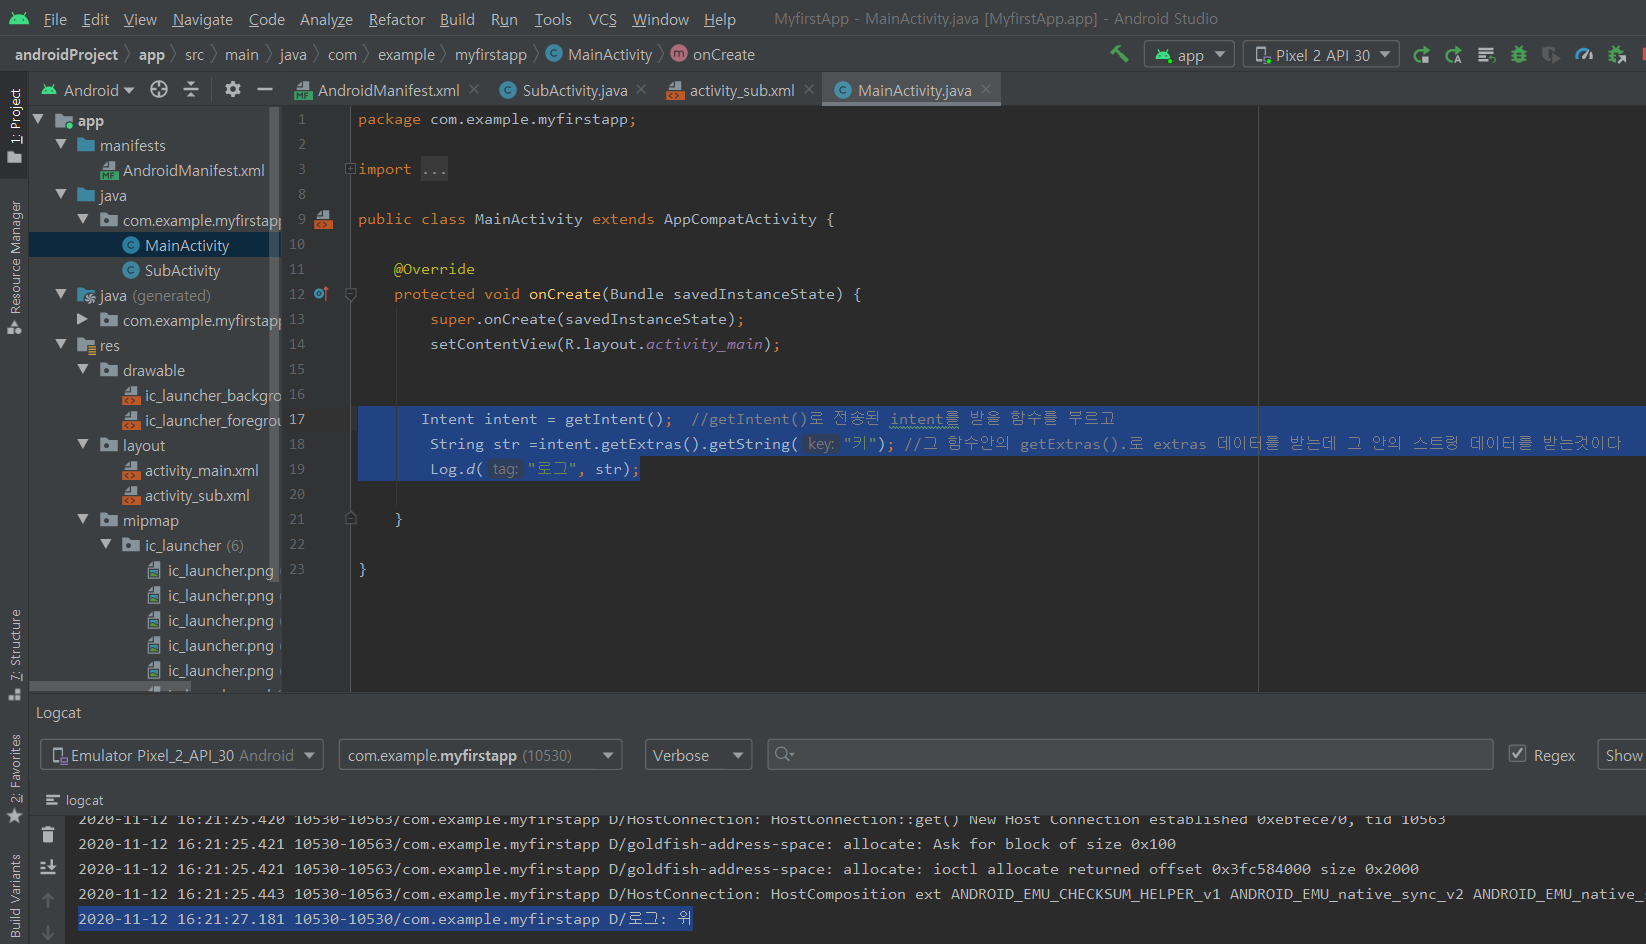Collapse the layout folder
Image resolution: width=1646 pixels, height=944 pixels.
(83, 445)
